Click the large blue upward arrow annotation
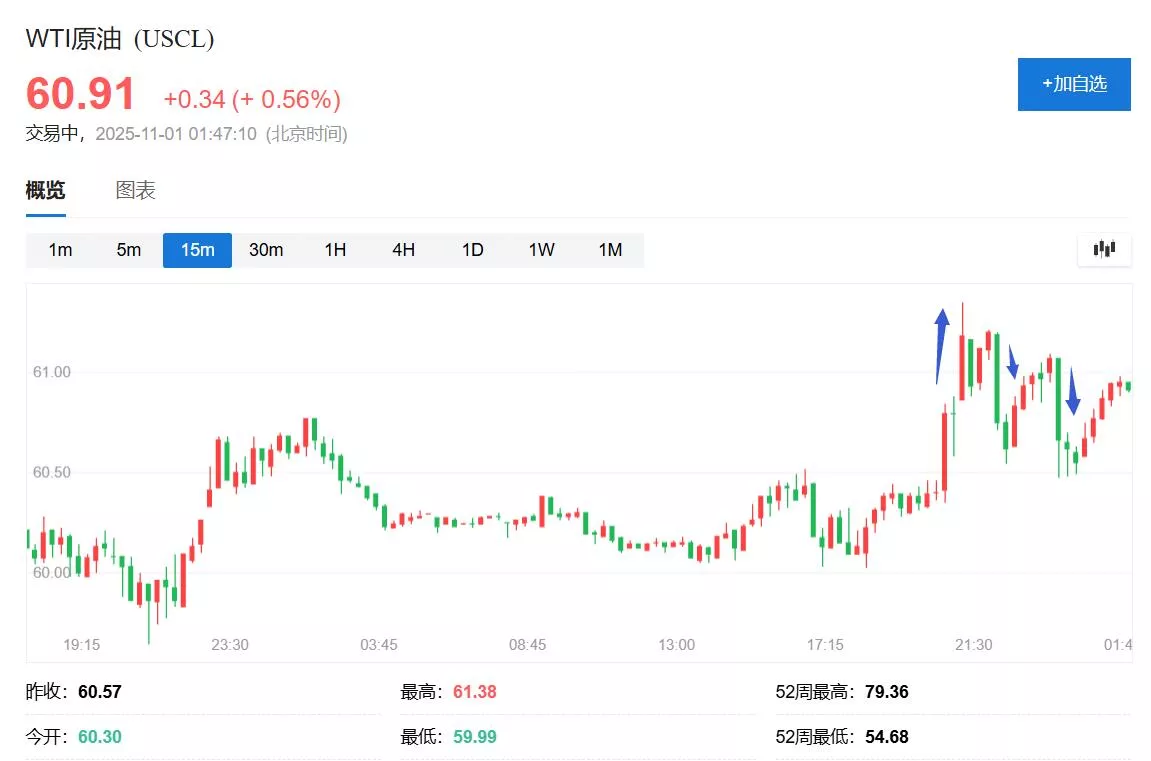The image size is (1151, 761). click(941, 345)
